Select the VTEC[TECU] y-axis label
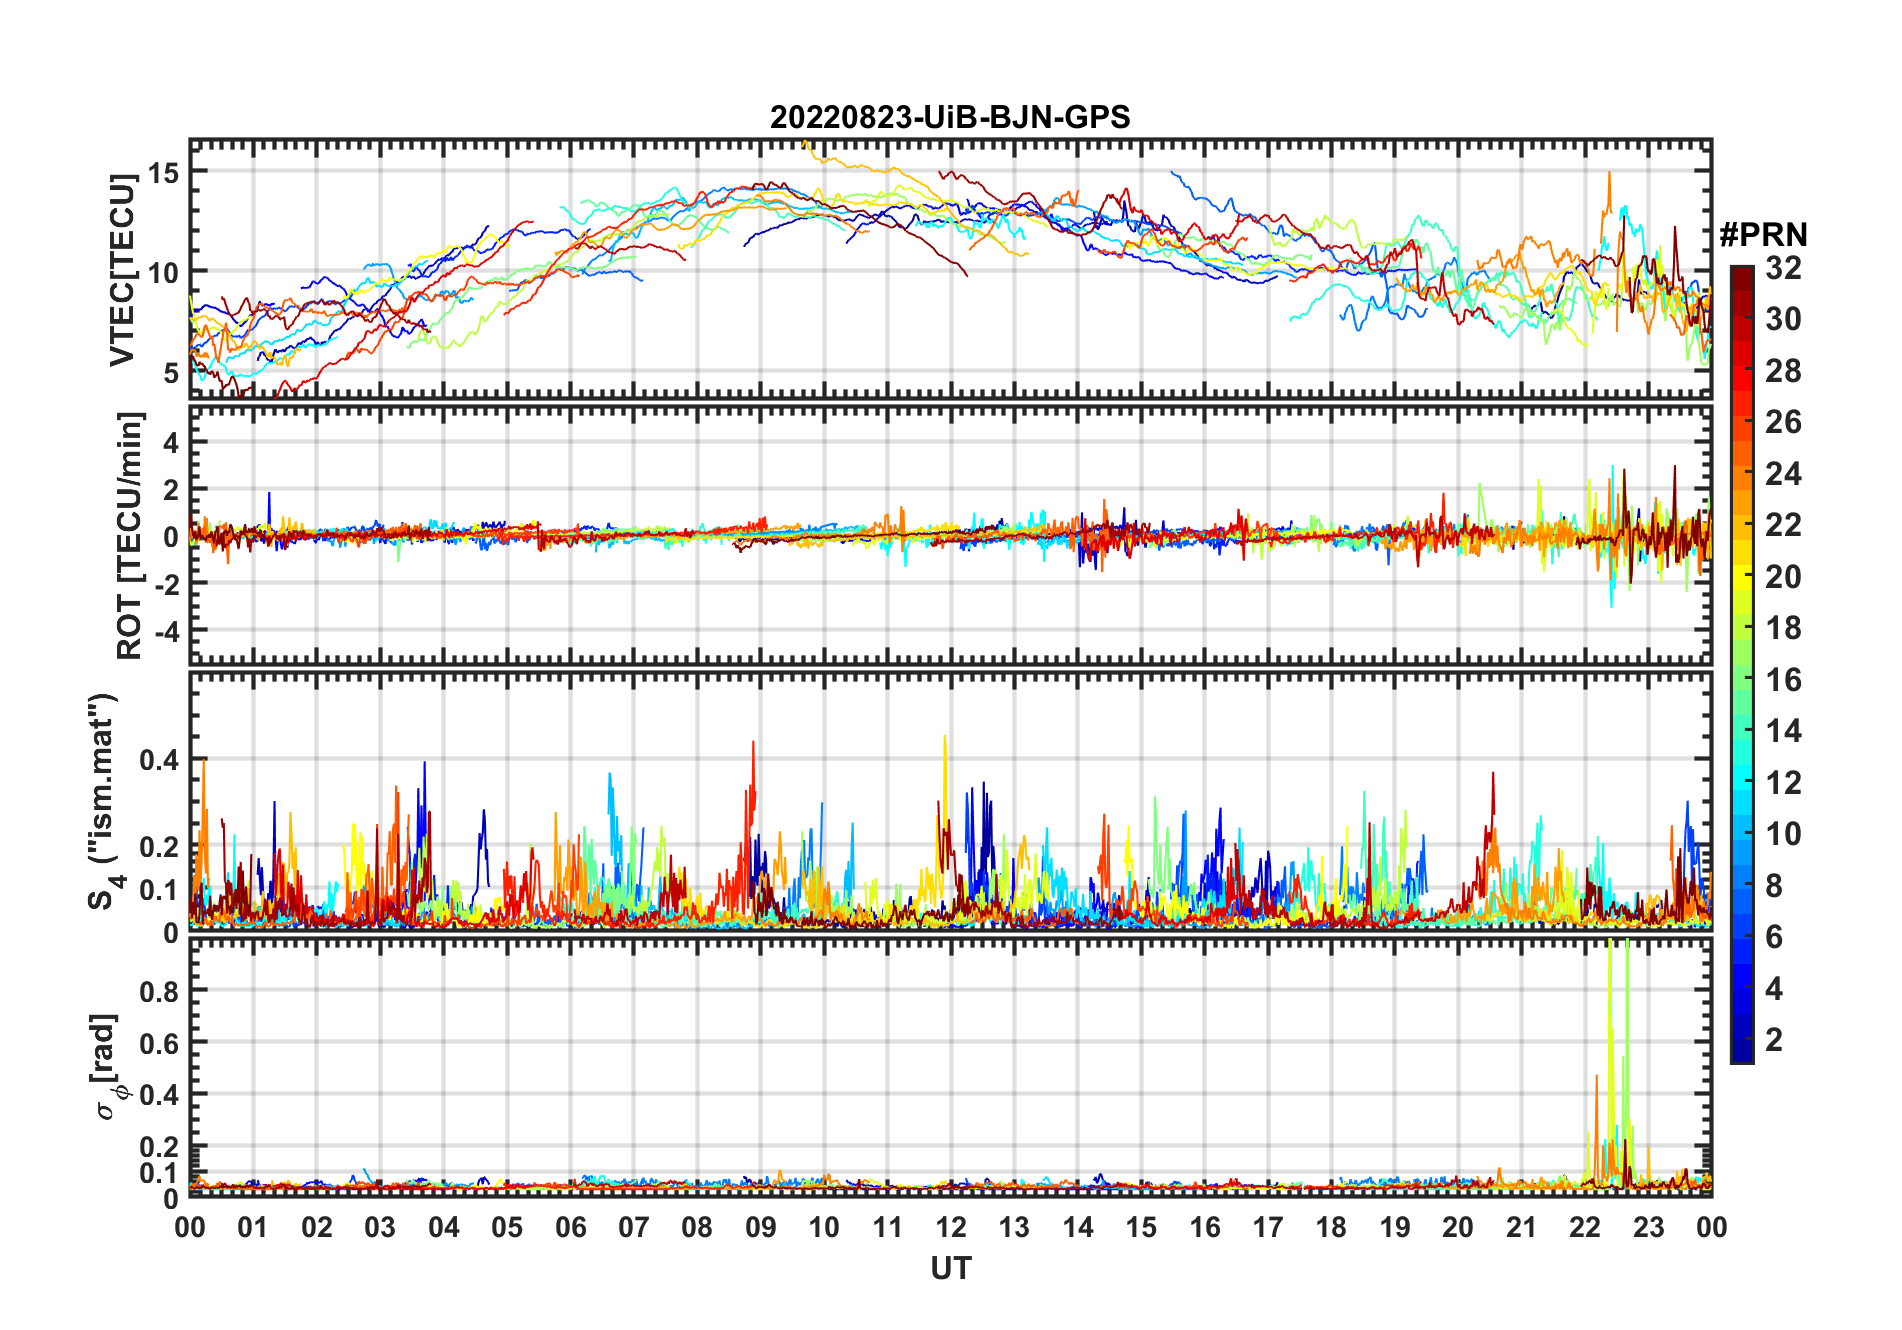Screen dimensions: 1902x1330 122,270
